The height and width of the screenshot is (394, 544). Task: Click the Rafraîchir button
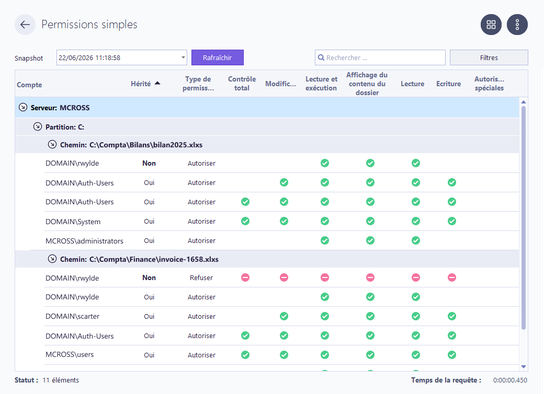(218, 58)
